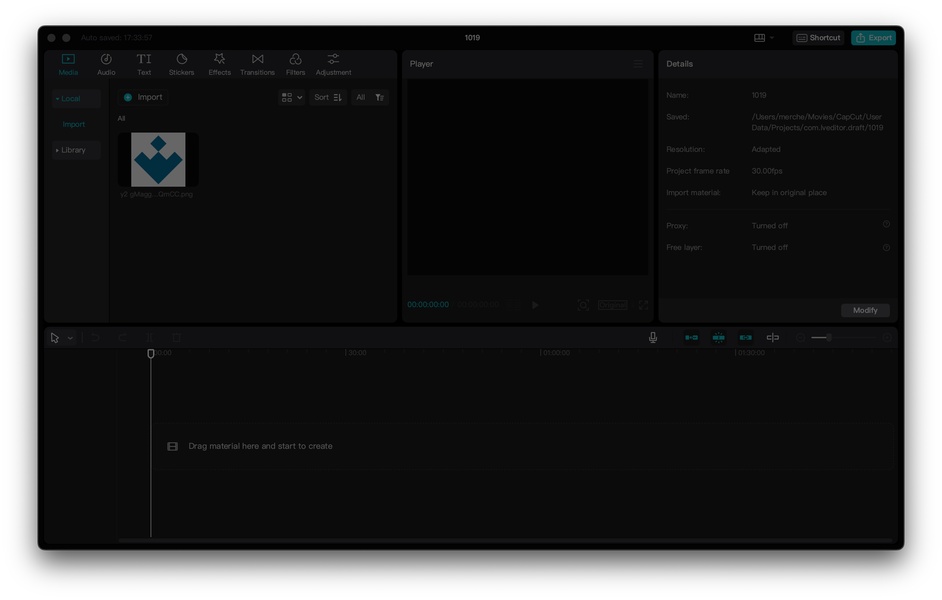The image size is (942, 600).
Task: Open the Transitions panel
Action: pyautogui.click(x=257, y=64)
